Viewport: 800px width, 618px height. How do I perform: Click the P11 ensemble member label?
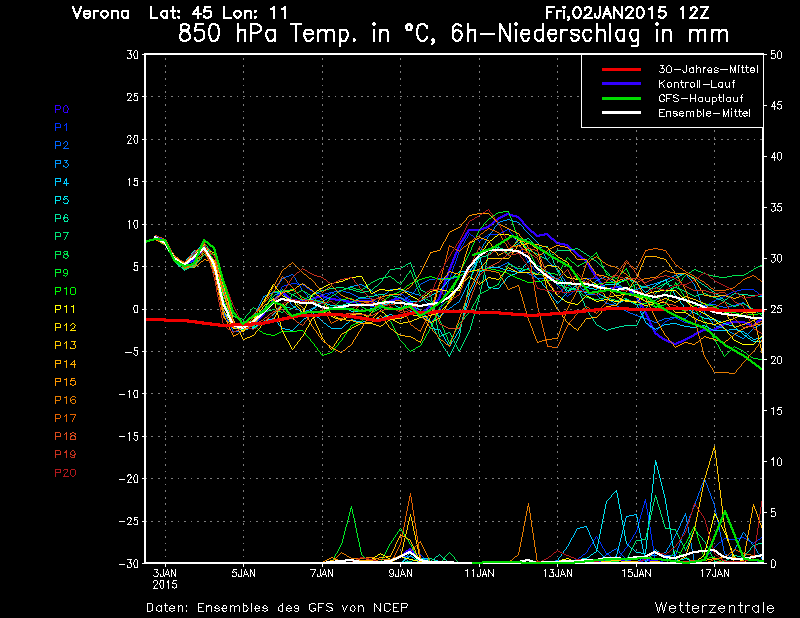(x=65, y=309)
